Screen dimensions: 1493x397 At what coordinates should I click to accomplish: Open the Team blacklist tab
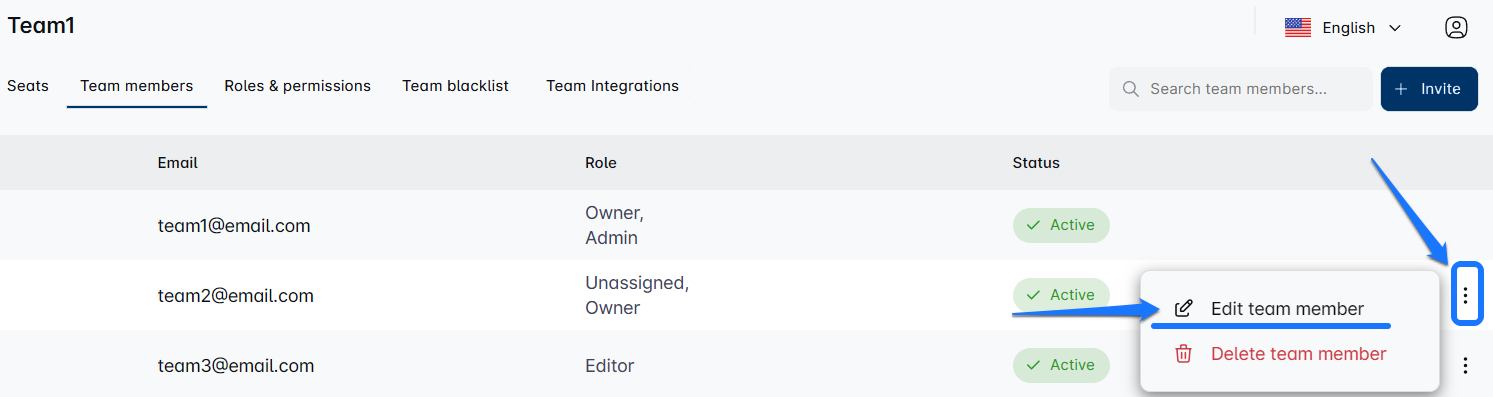pos(456,86)
